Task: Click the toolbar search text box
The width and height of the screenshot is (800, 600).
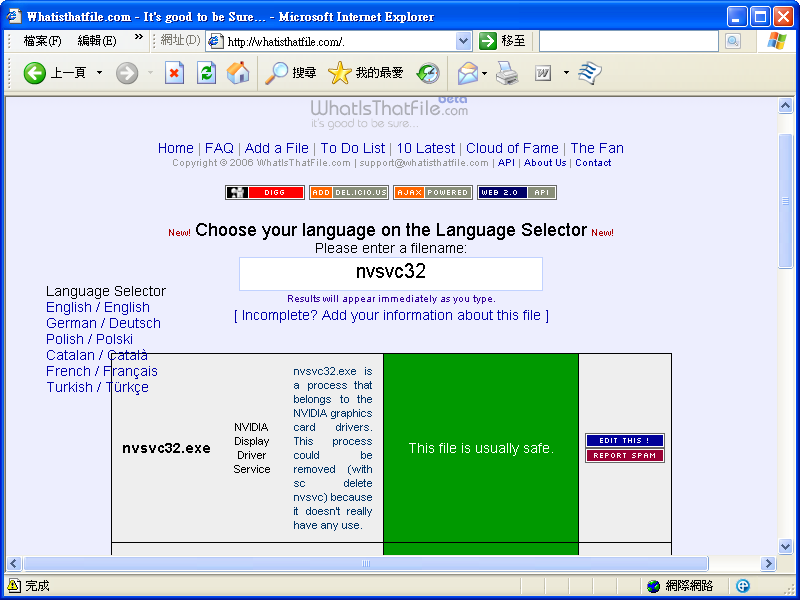Action: tap(629, 41)
